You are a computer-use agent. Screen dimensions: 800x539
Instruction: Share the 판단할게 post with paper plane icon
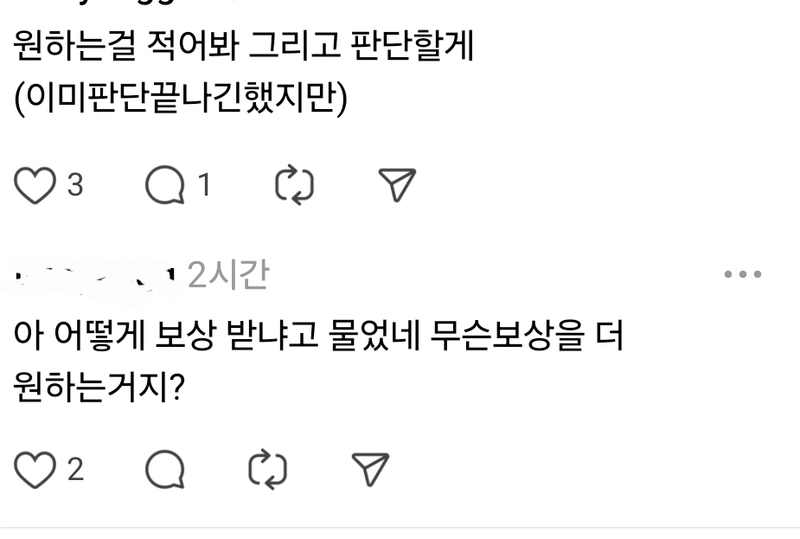[397, 184]
